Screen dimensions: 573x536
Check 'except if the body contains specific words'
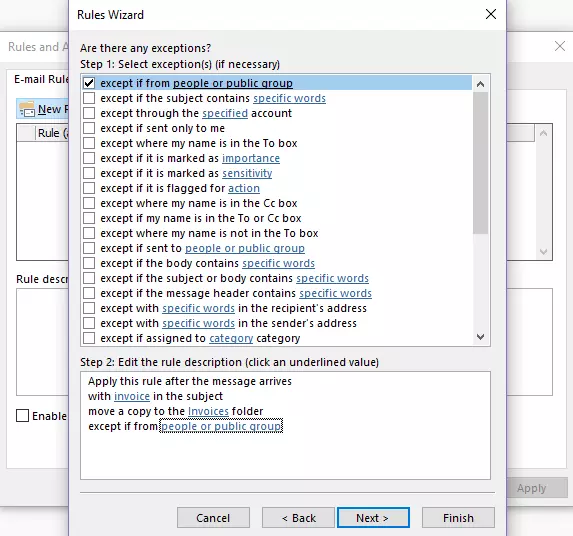[89, 263]
